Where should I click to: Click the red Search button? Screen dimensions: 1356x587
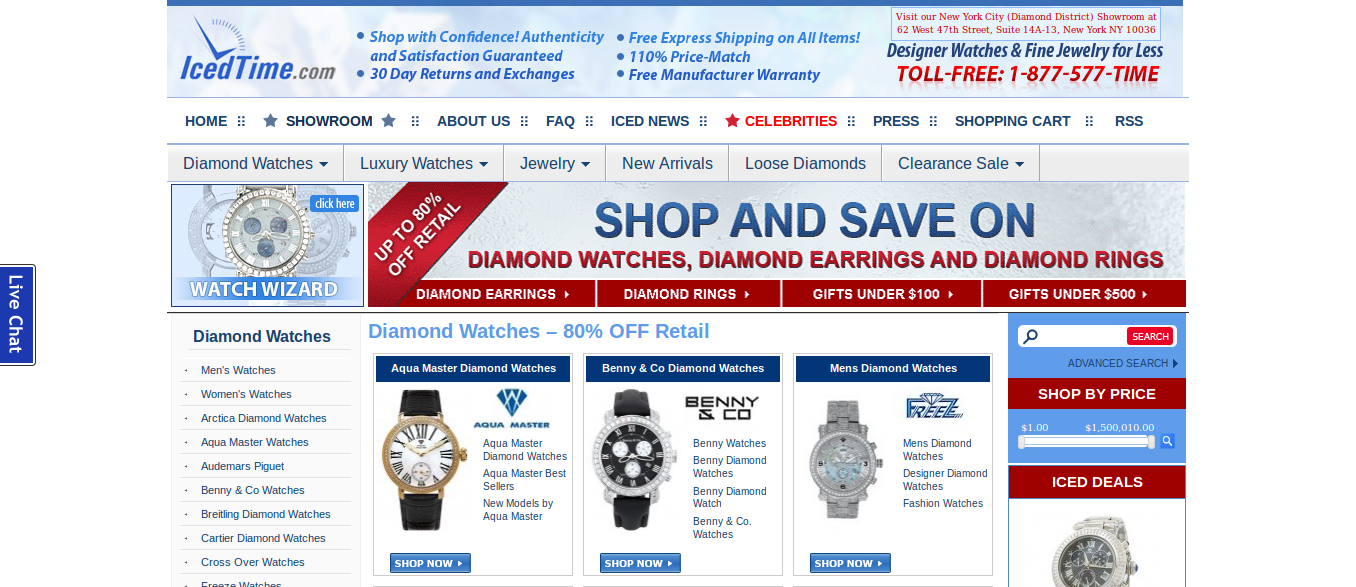(x=1150, y=336)
